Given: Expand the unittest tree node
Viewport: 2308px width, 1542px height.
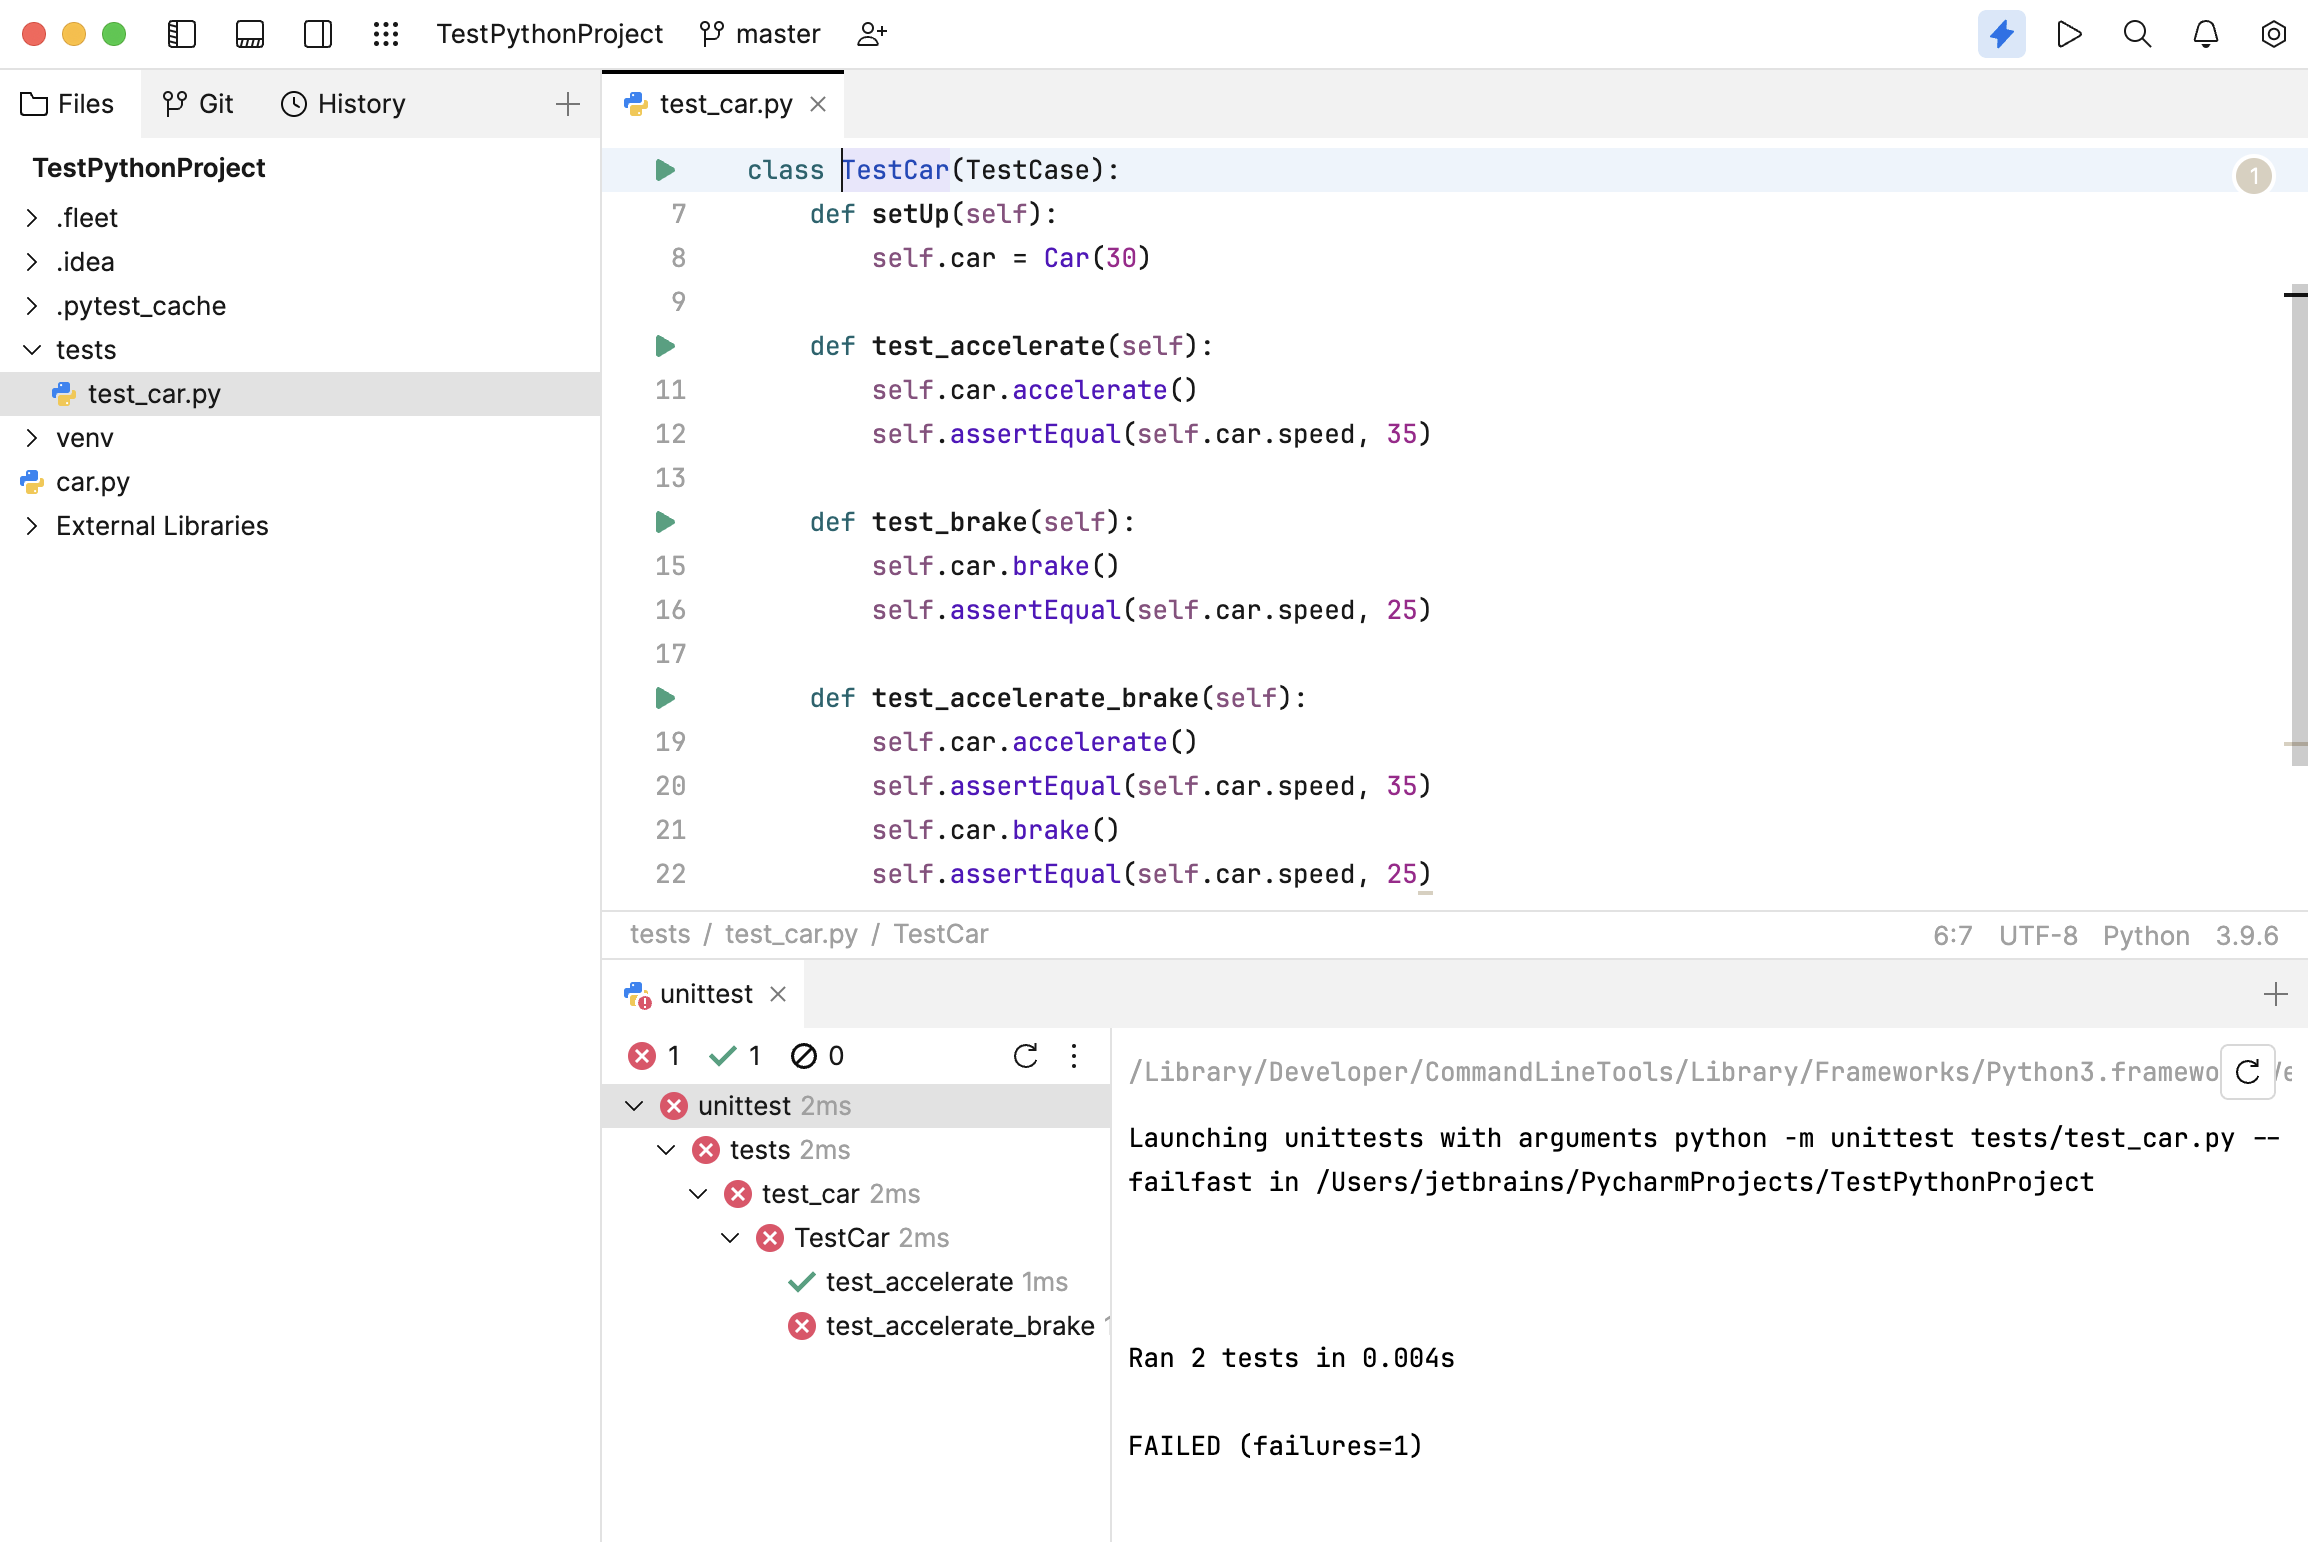Looking at the screenshot, I should pyautogui.click(x=637, y=1105).
